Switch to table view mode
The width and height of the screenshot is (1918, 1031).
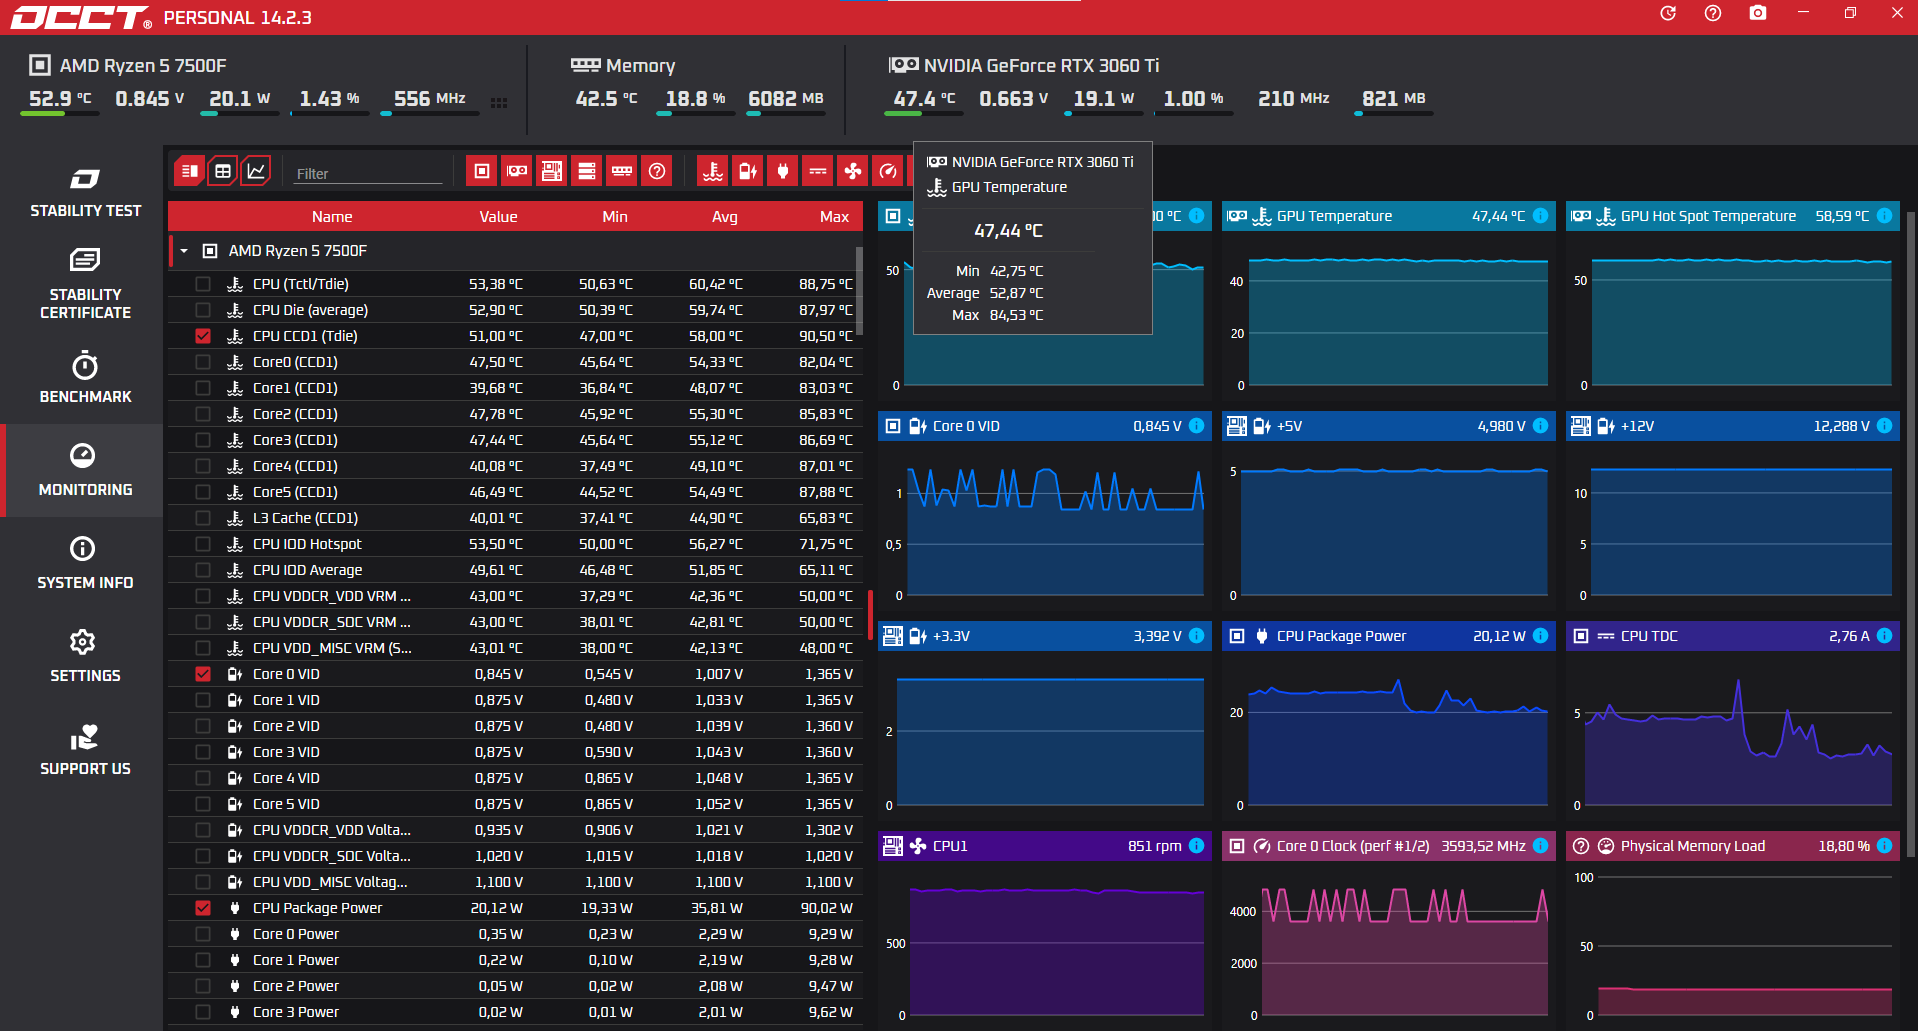point(223,171)
